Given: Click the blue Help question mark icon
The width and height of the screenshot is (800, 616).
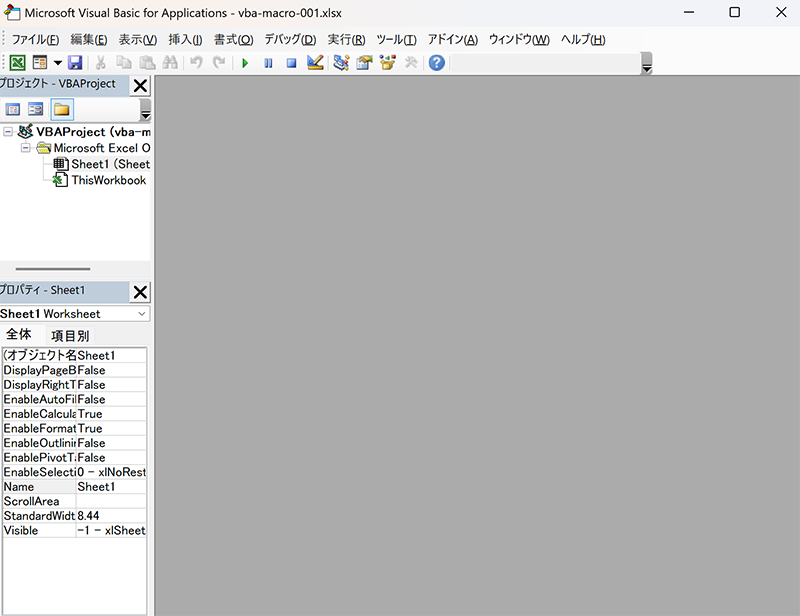Looking at the screenshot, I should tap(437, 63).
